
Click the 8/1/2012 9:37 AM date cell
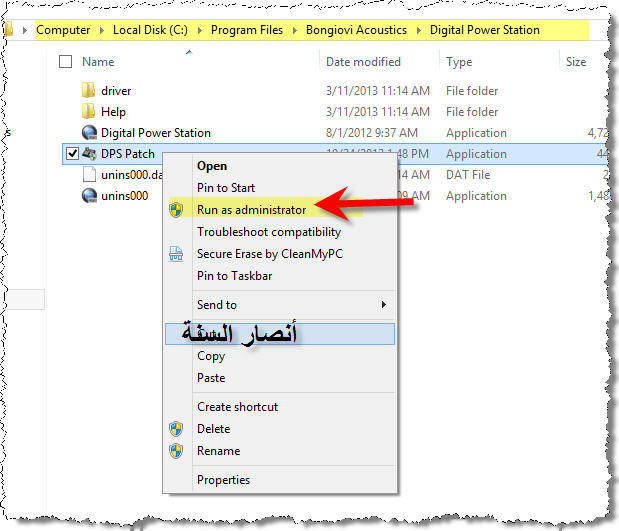click(372, 133)
